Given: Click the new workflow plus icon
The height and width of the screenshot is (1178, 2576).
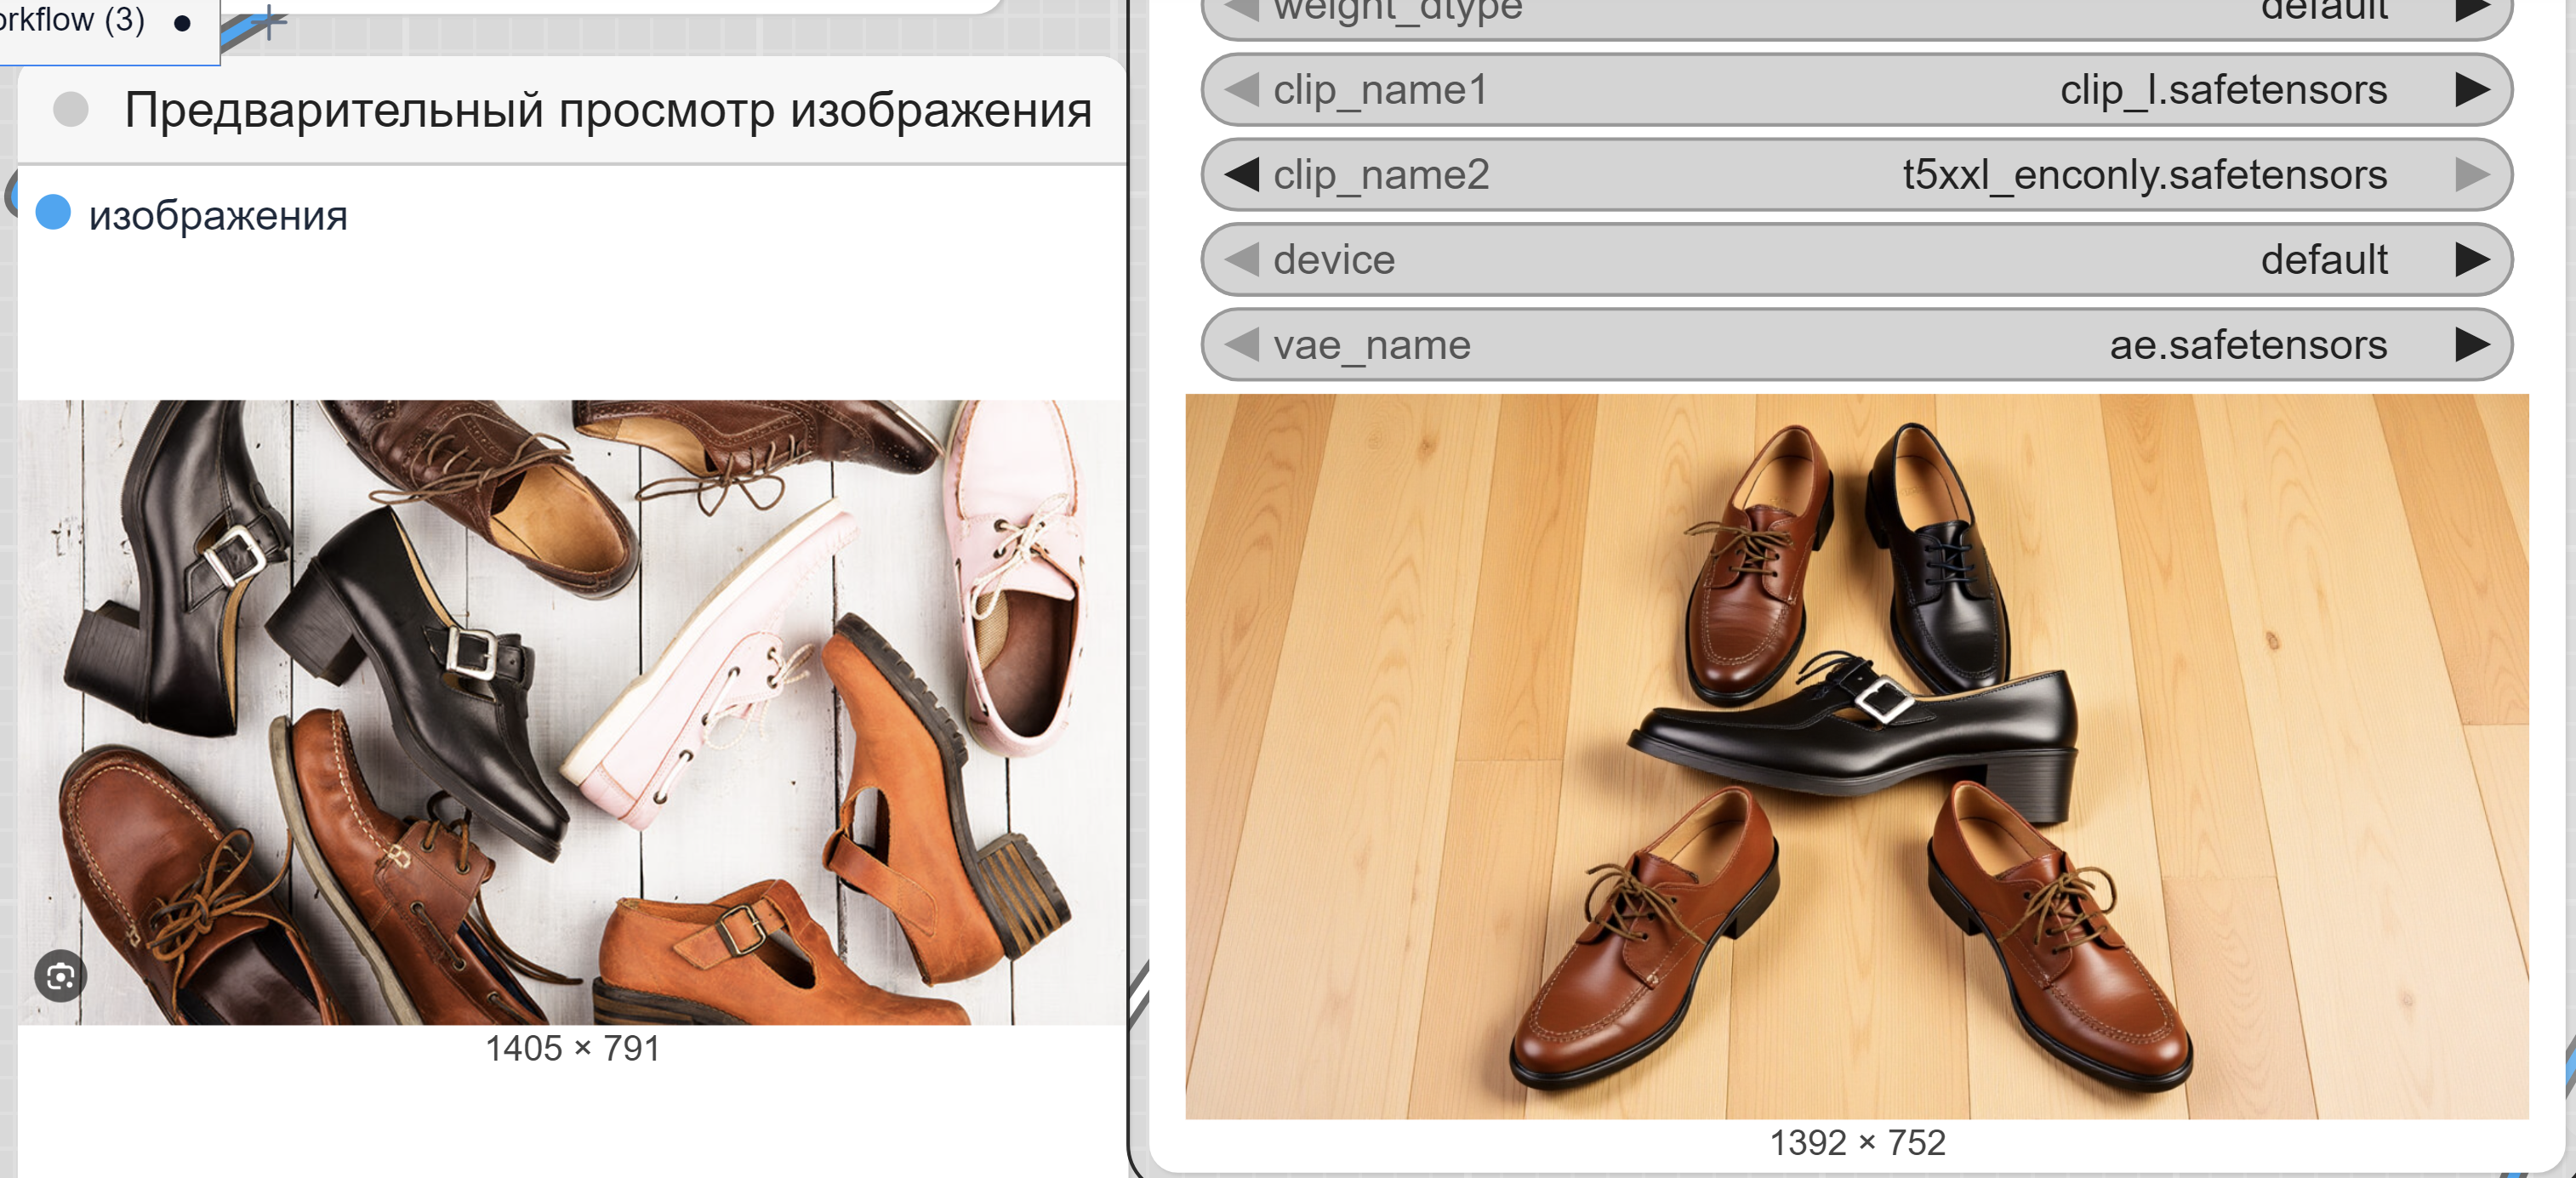Looking at the screenshot, I should pyautogui.click(x=268, y=20).
